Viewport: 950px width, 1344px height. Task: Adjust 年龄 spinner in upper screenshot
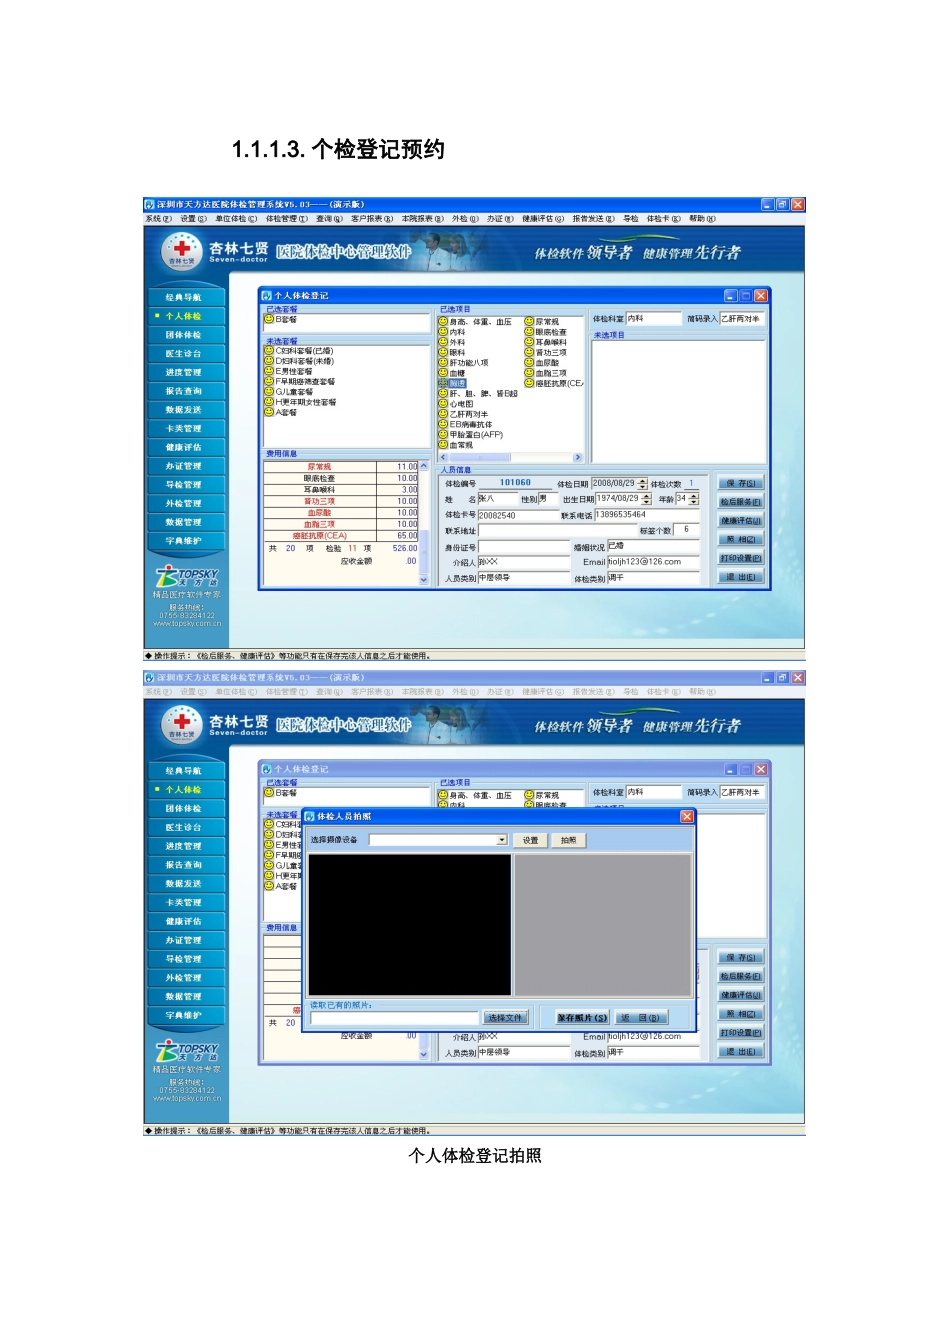[x=694, y=499]
